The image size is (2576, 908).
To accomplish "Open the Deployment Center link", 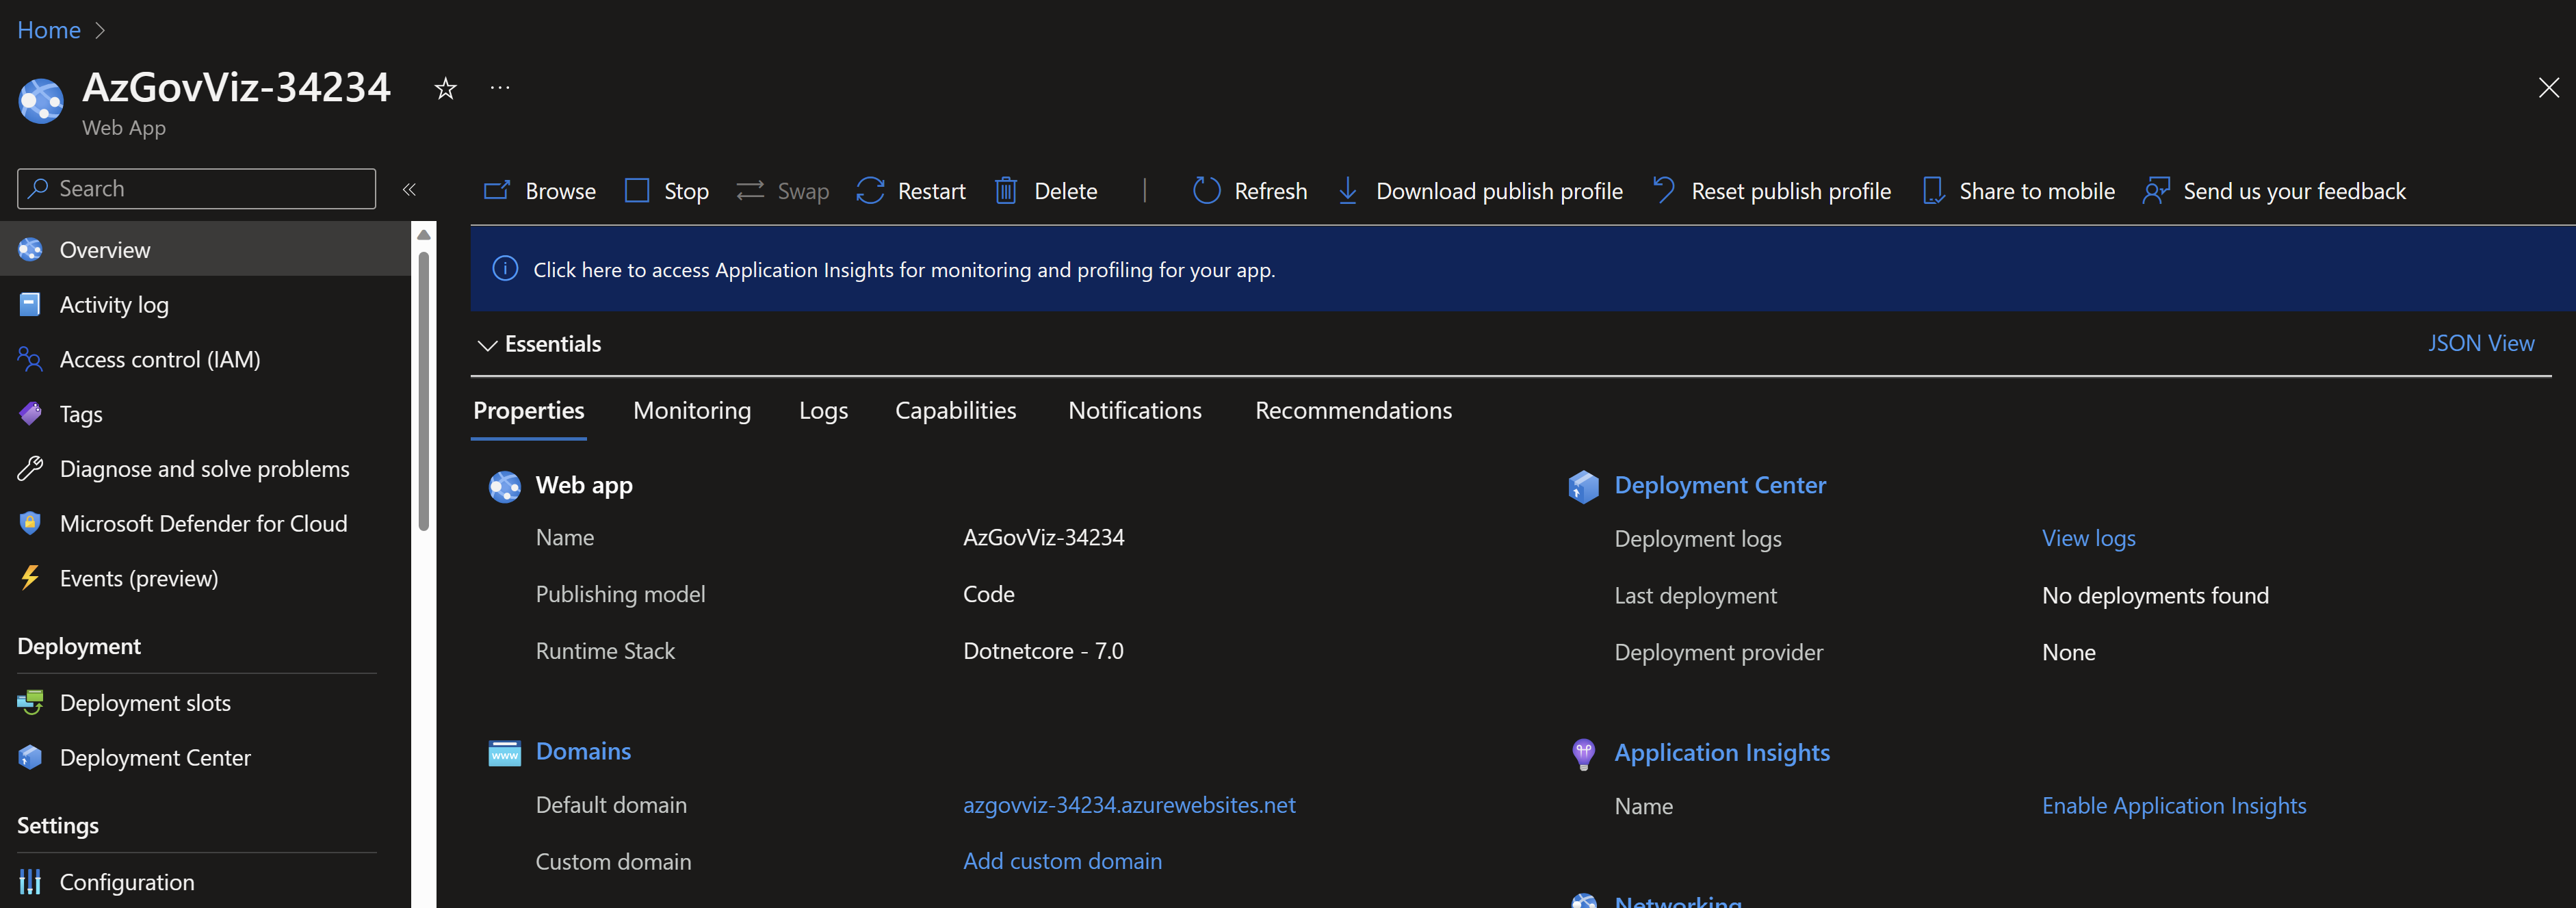I will pos(1719,482).
